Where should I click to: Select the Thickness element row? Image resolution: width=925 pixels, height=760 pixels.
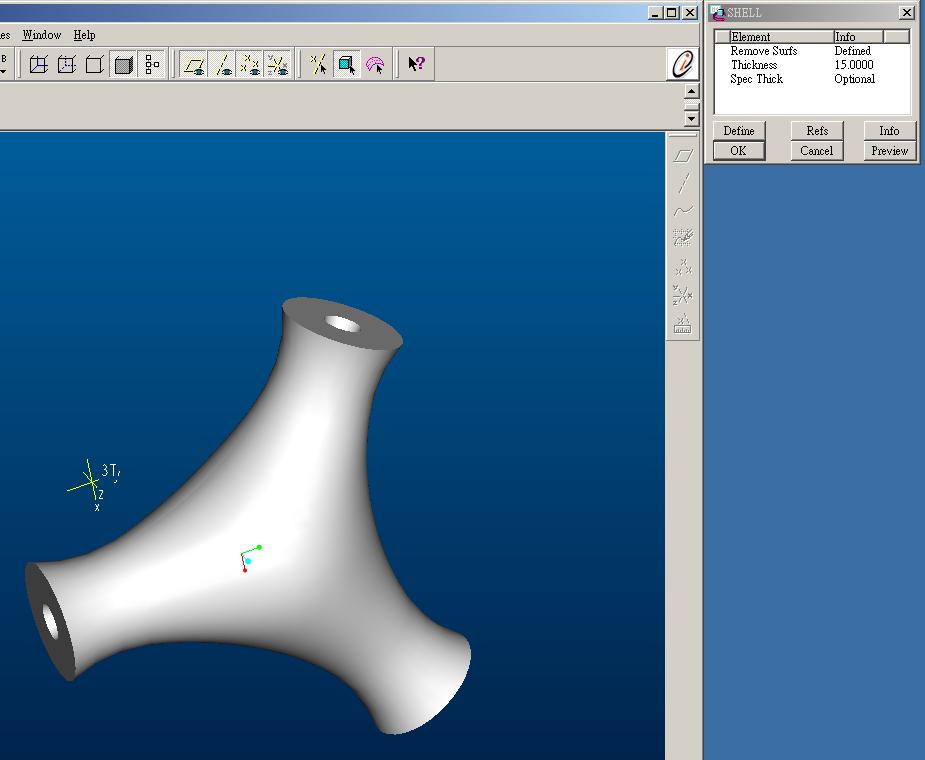[x=812, y=65]
